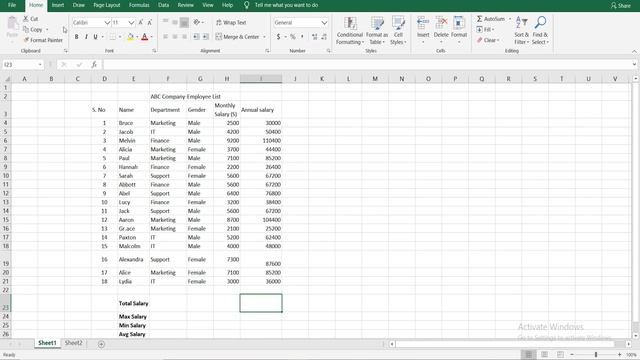
Task: Click the Insert Function fx icon
Action: tap(94, 64)
